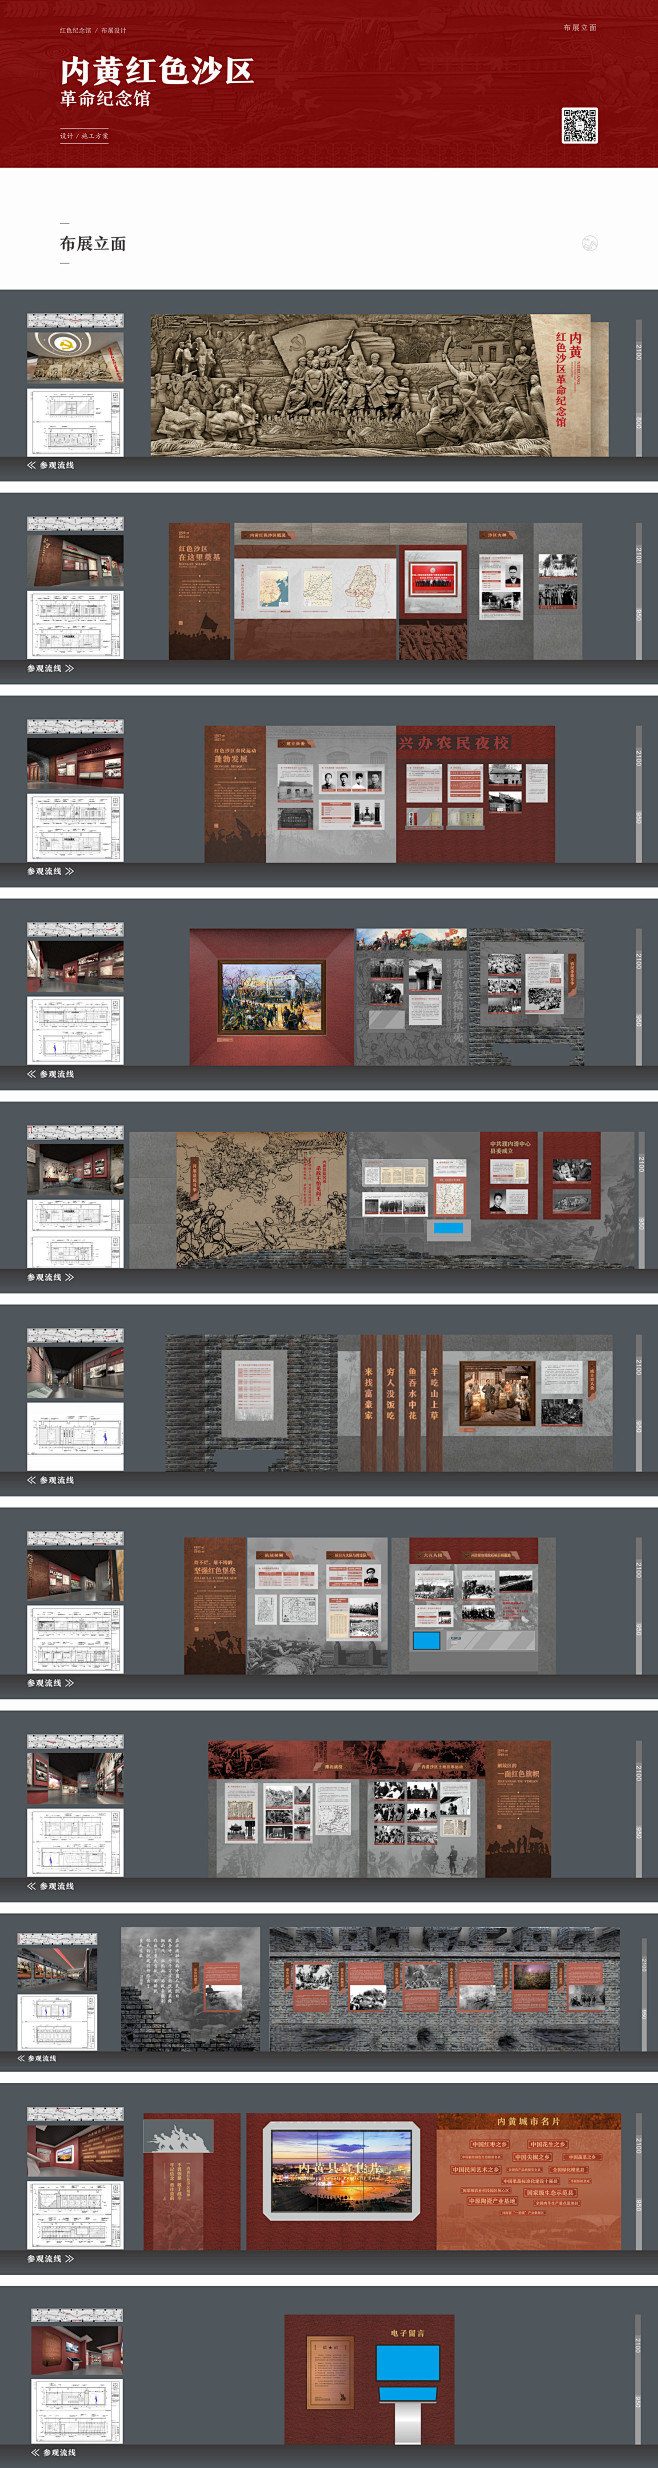Click the 兴办农民夜校 wall title
Screen dimensions: 658x2468
click(x=454, y=743)
